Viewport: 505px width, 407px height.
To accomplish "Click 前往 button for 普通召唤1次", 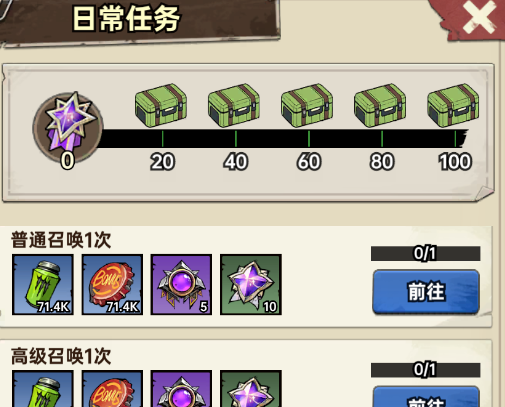I will point(426,292).
